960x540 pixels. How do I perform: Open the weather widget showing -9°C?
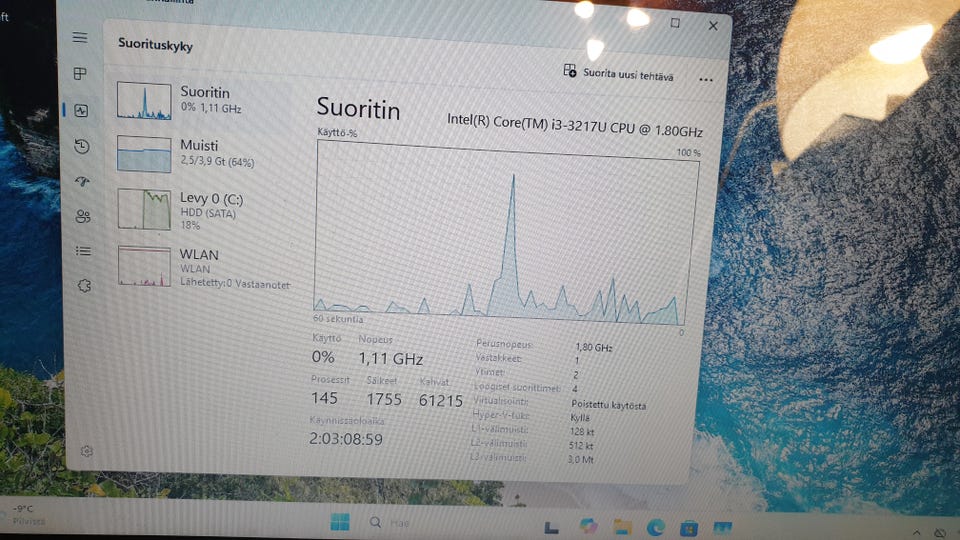click(24, 515)
